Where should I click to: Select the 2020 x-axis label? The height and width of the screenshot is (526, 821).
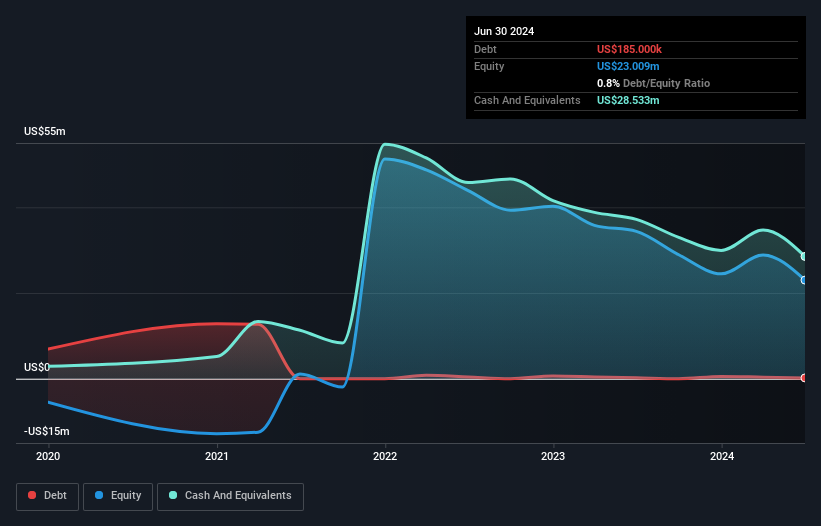click(x=48, y=456)
